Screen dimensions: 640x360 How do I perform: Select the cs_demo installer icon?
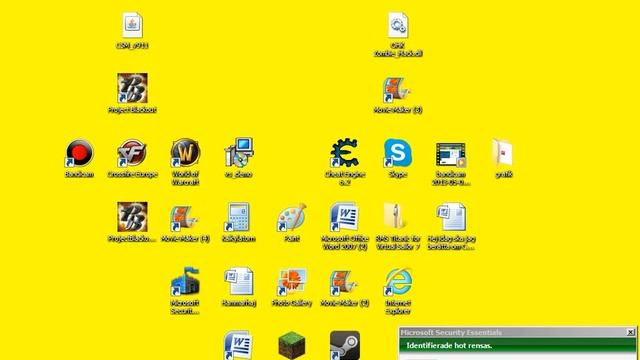coord(239,153)
